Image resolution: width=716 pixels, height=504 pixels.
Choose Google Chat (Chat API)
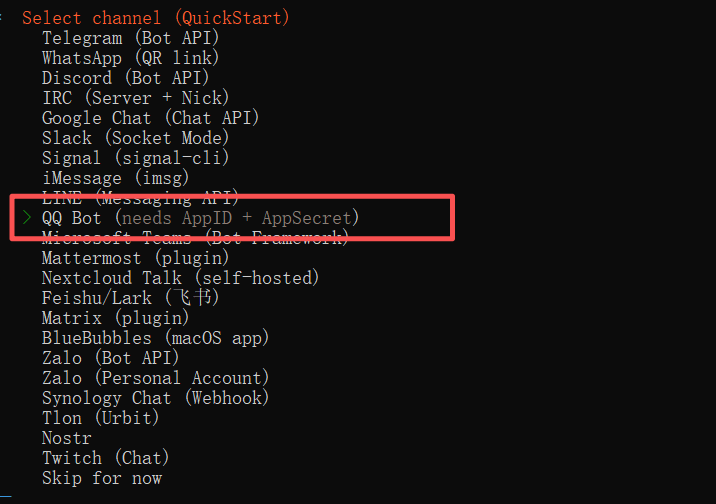click(x=150, y=118)
